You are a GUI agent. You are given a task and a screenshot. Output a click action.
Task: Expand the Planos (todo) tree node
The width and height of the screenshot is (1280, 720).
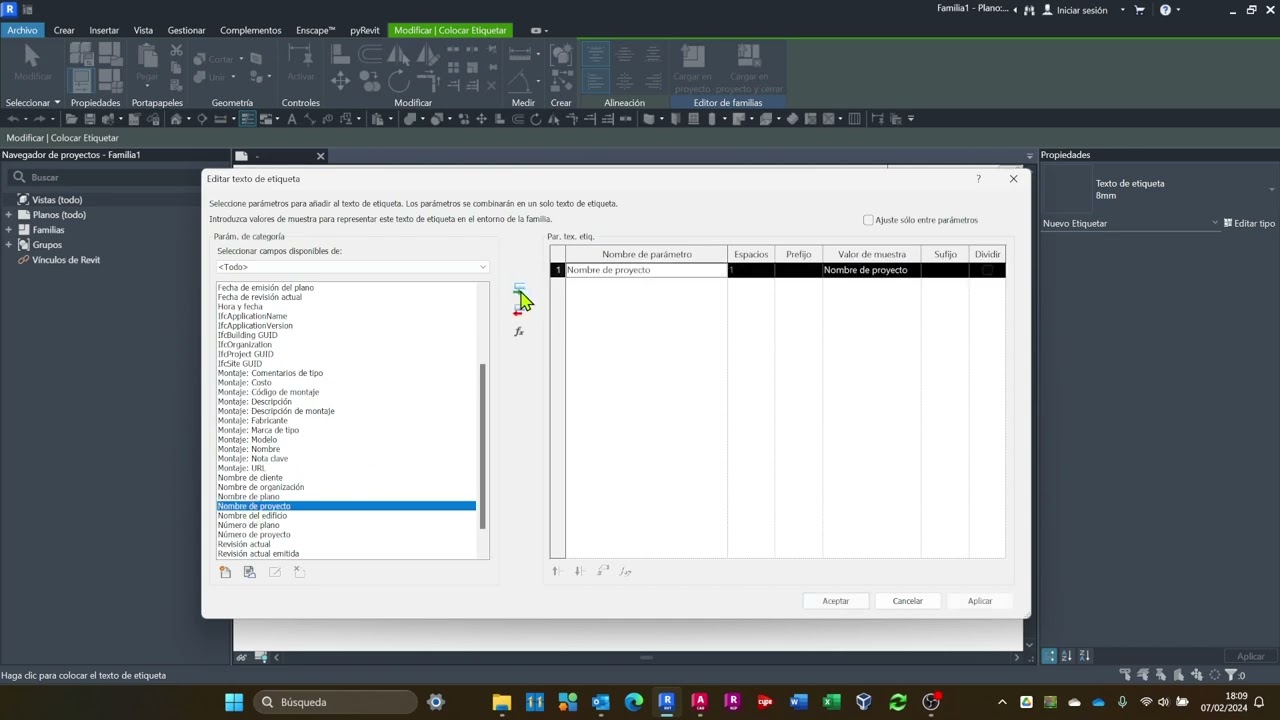click(9, 215)
